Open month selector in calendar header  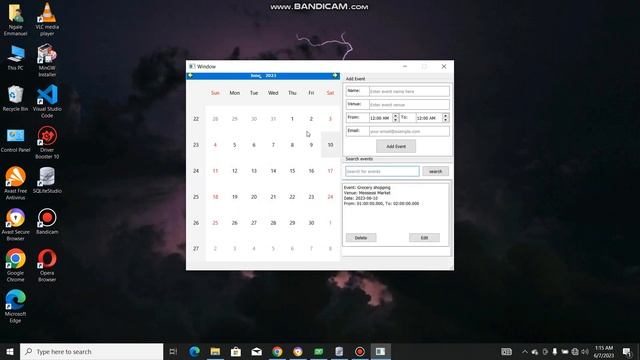tap(256, 76)
